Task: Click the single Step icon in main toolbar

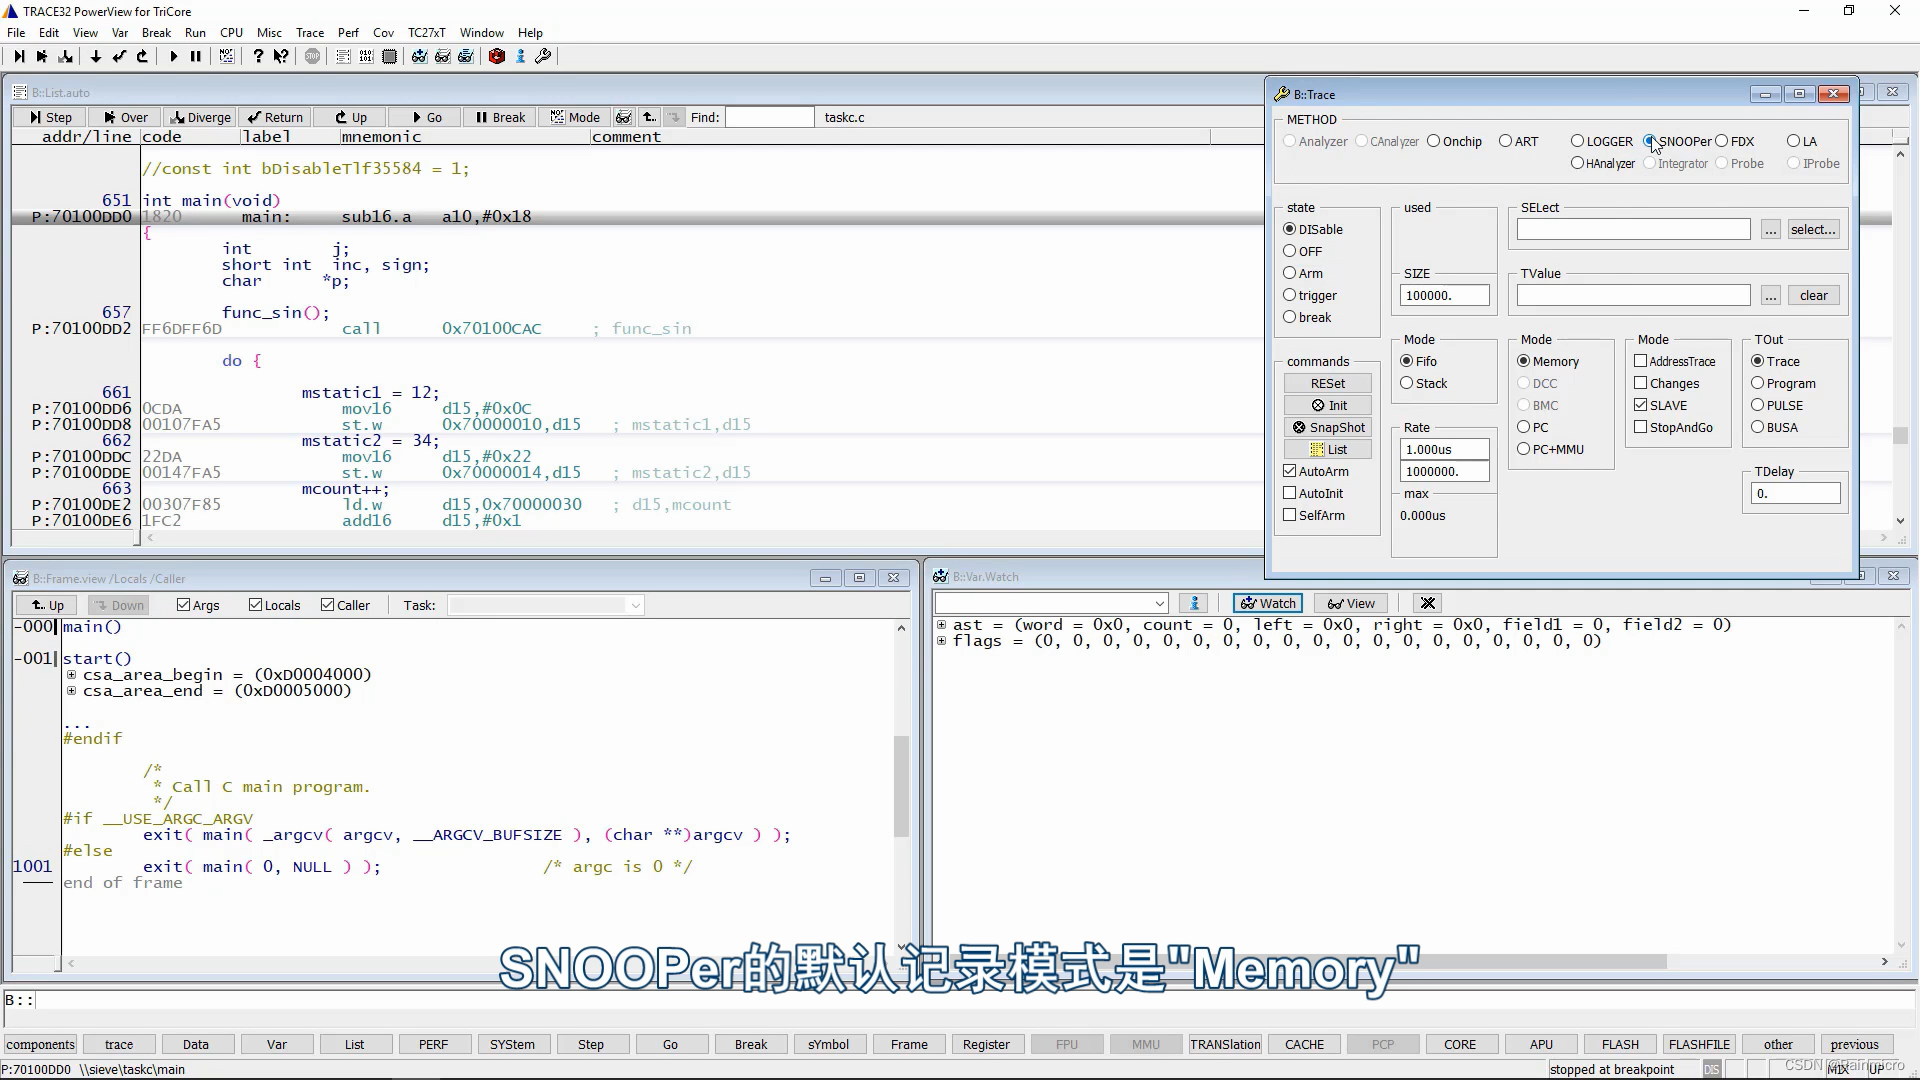Action: point(19,57)
